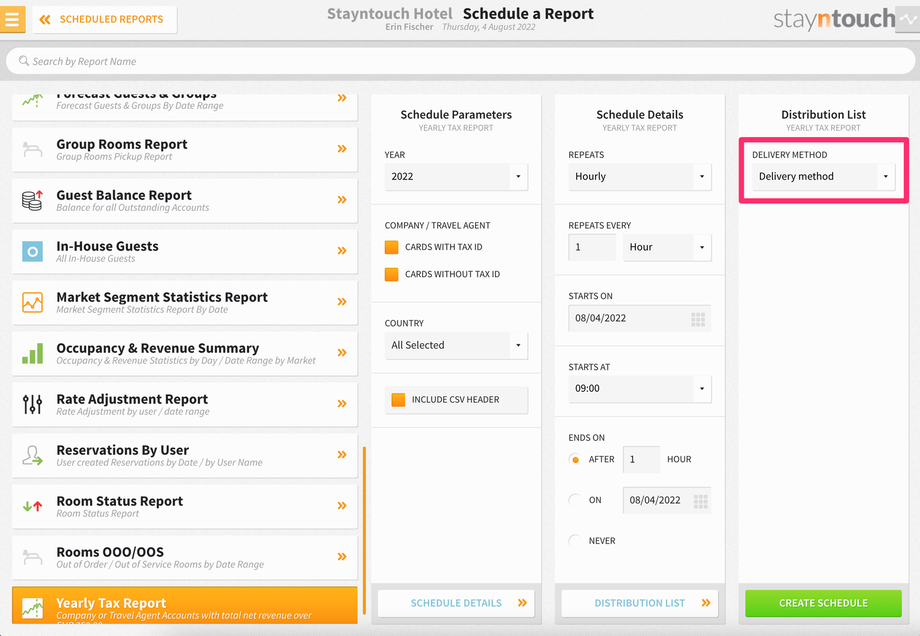This screenshot has width=920, height=636.
Task: Click the Rate Adjustment Report chevron arrow
Action: (x=342, y=404)
